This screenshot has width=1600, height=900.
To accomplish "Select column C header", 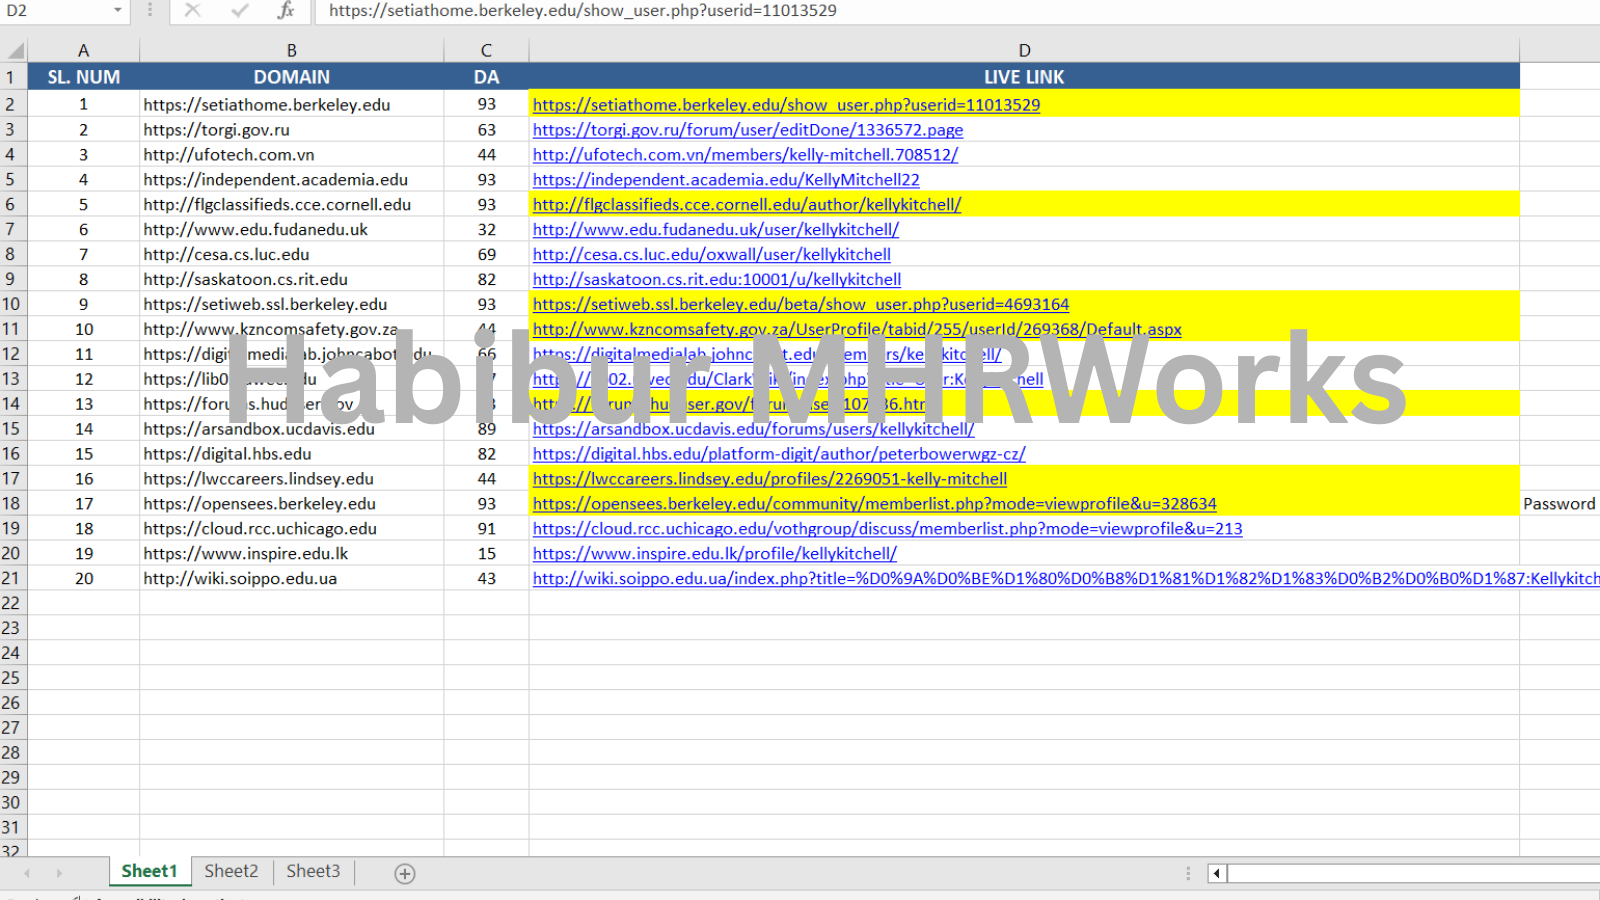I will point(486,50).
